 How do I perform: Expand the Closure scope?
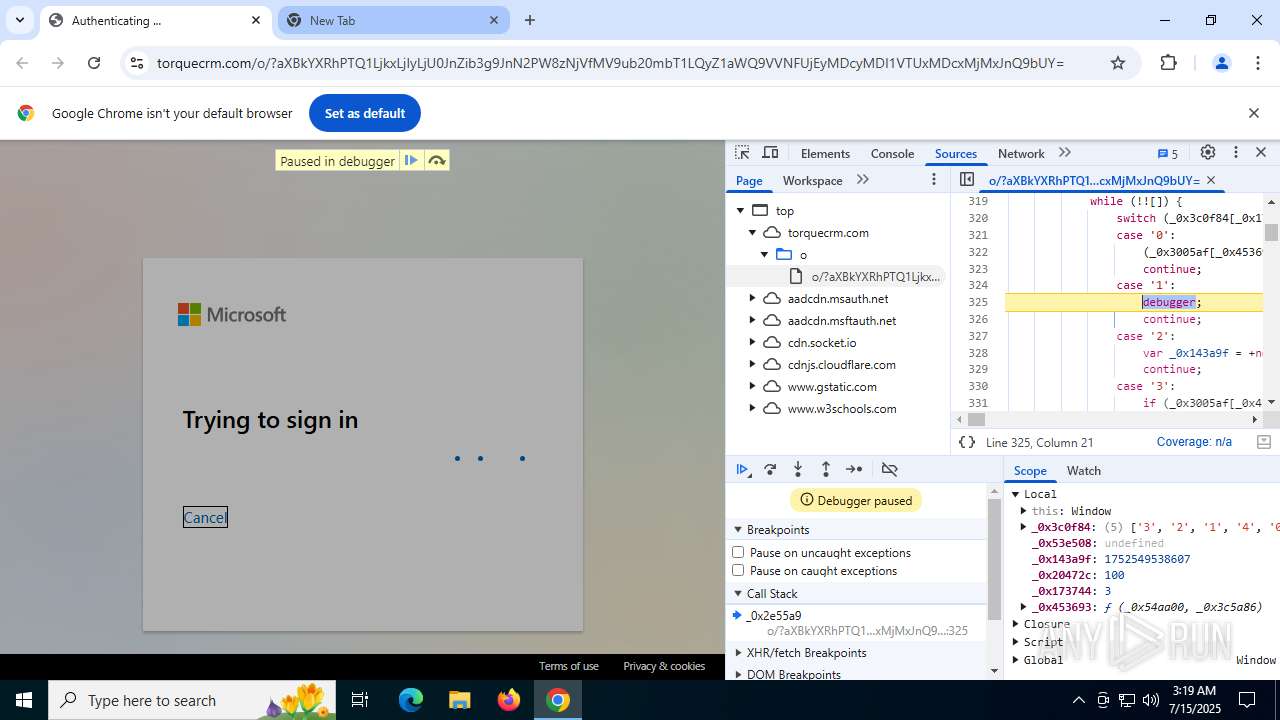(1016, 624)
